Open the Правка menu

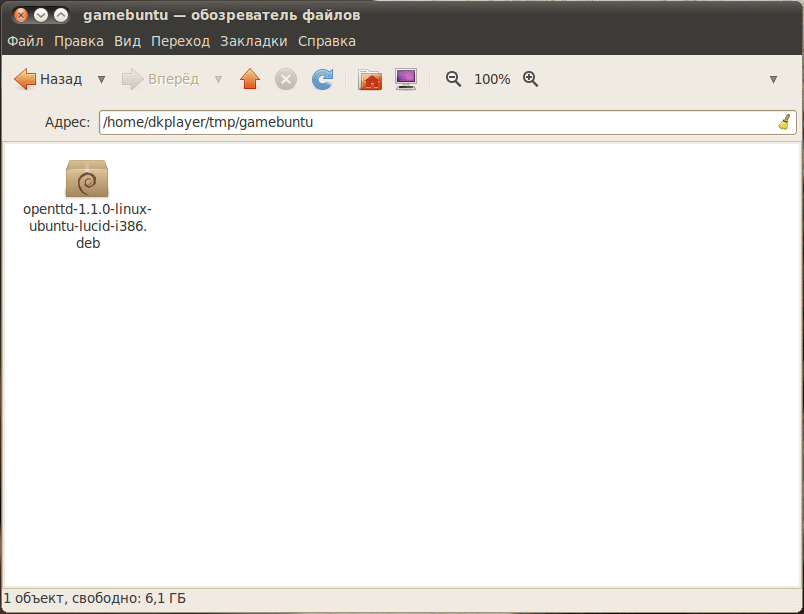(x=79, y=41)
